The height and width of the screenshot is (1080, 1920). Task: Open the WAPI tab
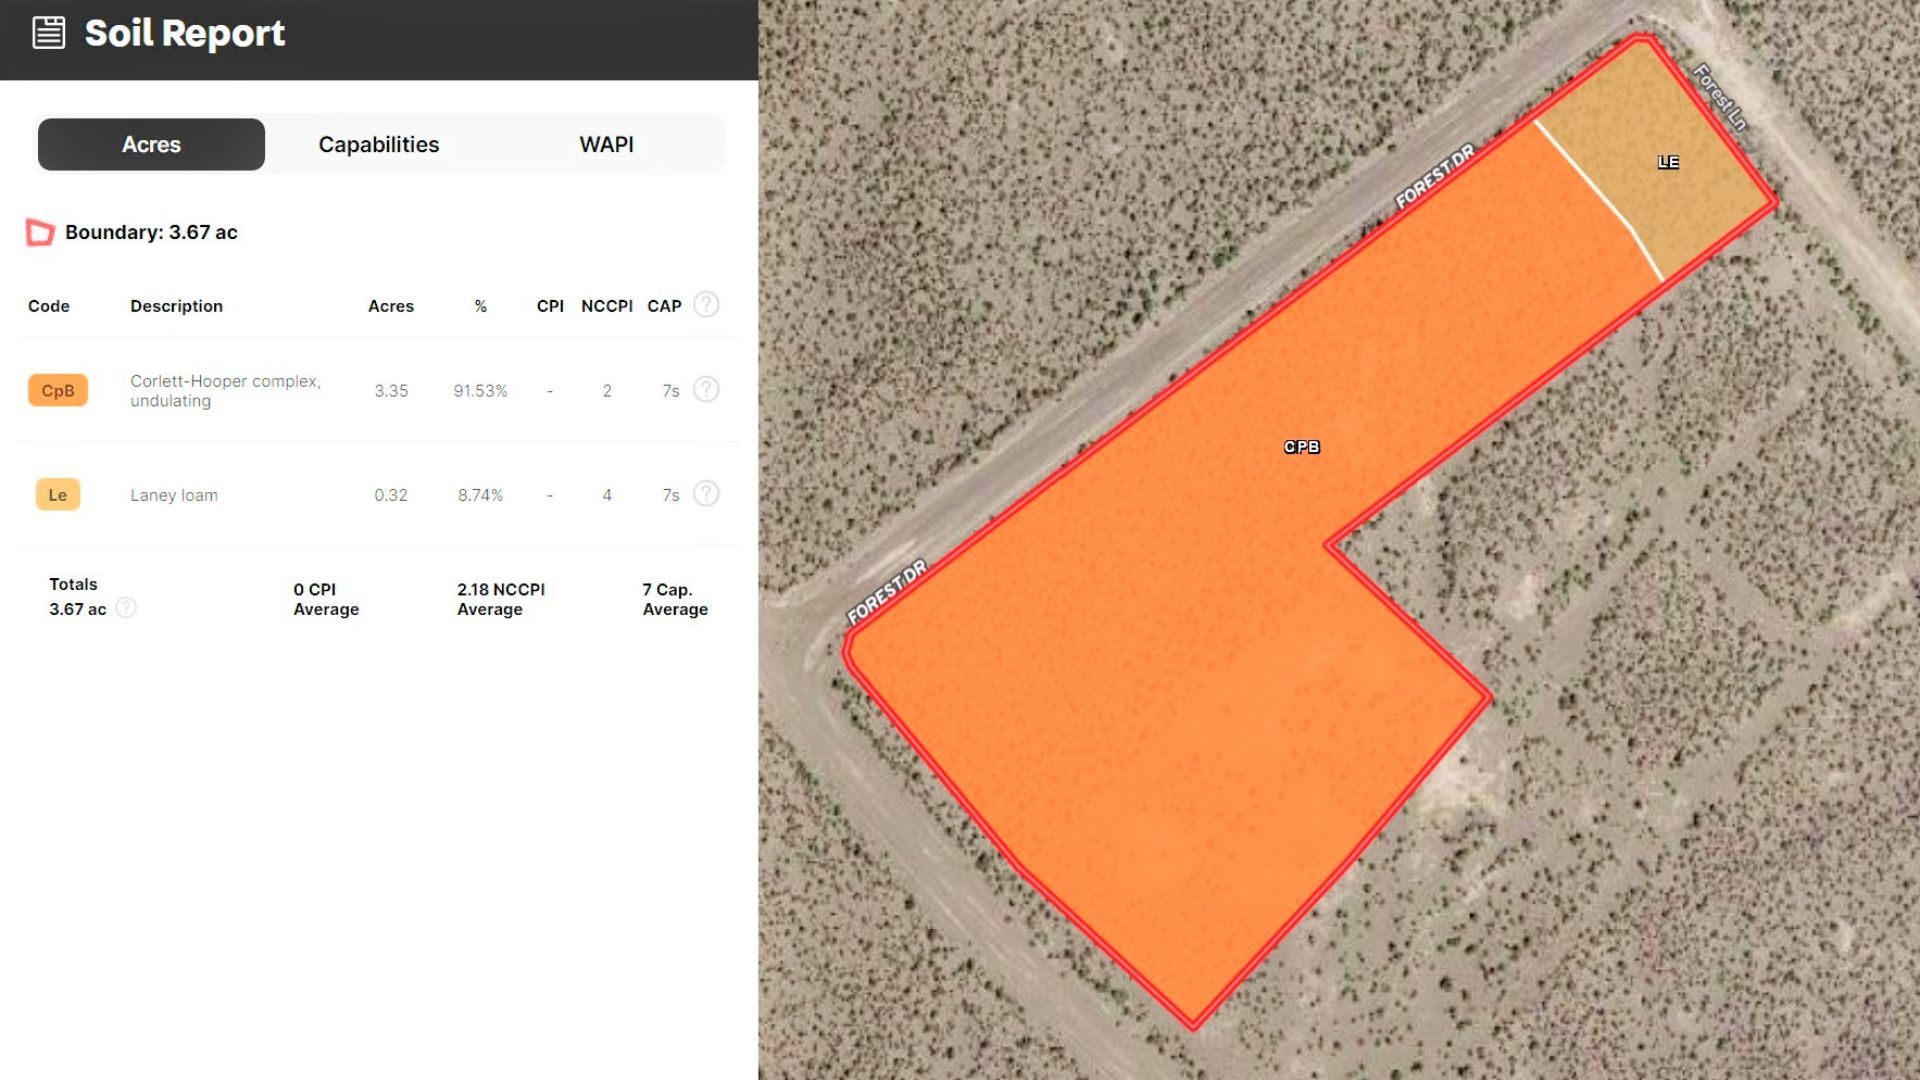click(606, 144)
